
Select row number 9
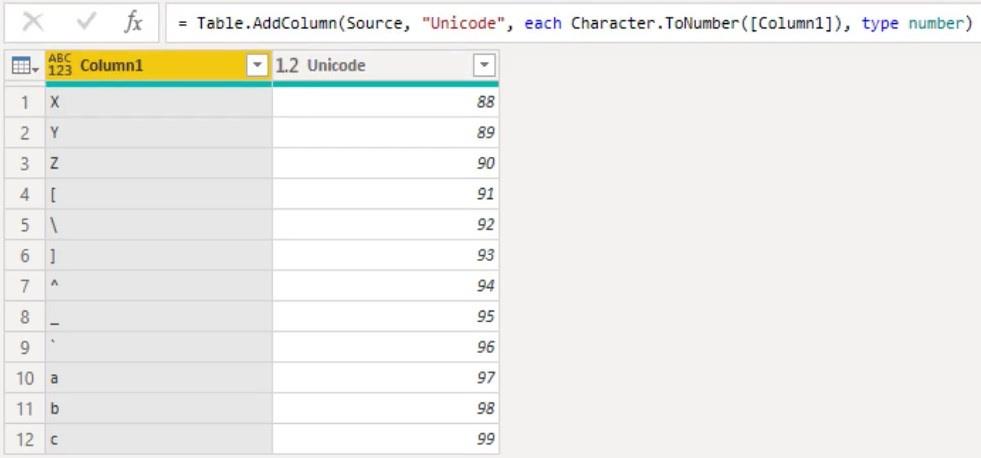[25, 347]
